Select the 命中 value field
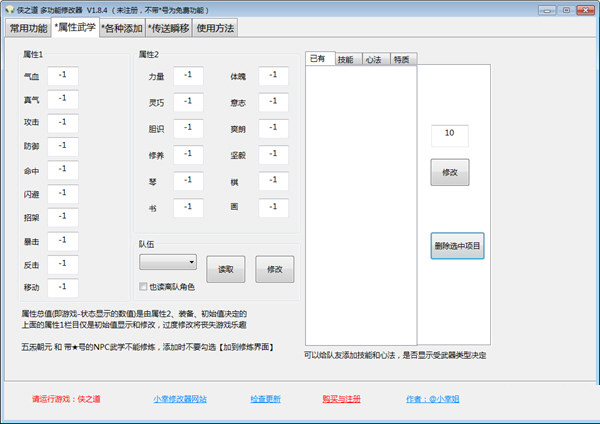Viewport: 600px width, 424px height. click(63, 170)
